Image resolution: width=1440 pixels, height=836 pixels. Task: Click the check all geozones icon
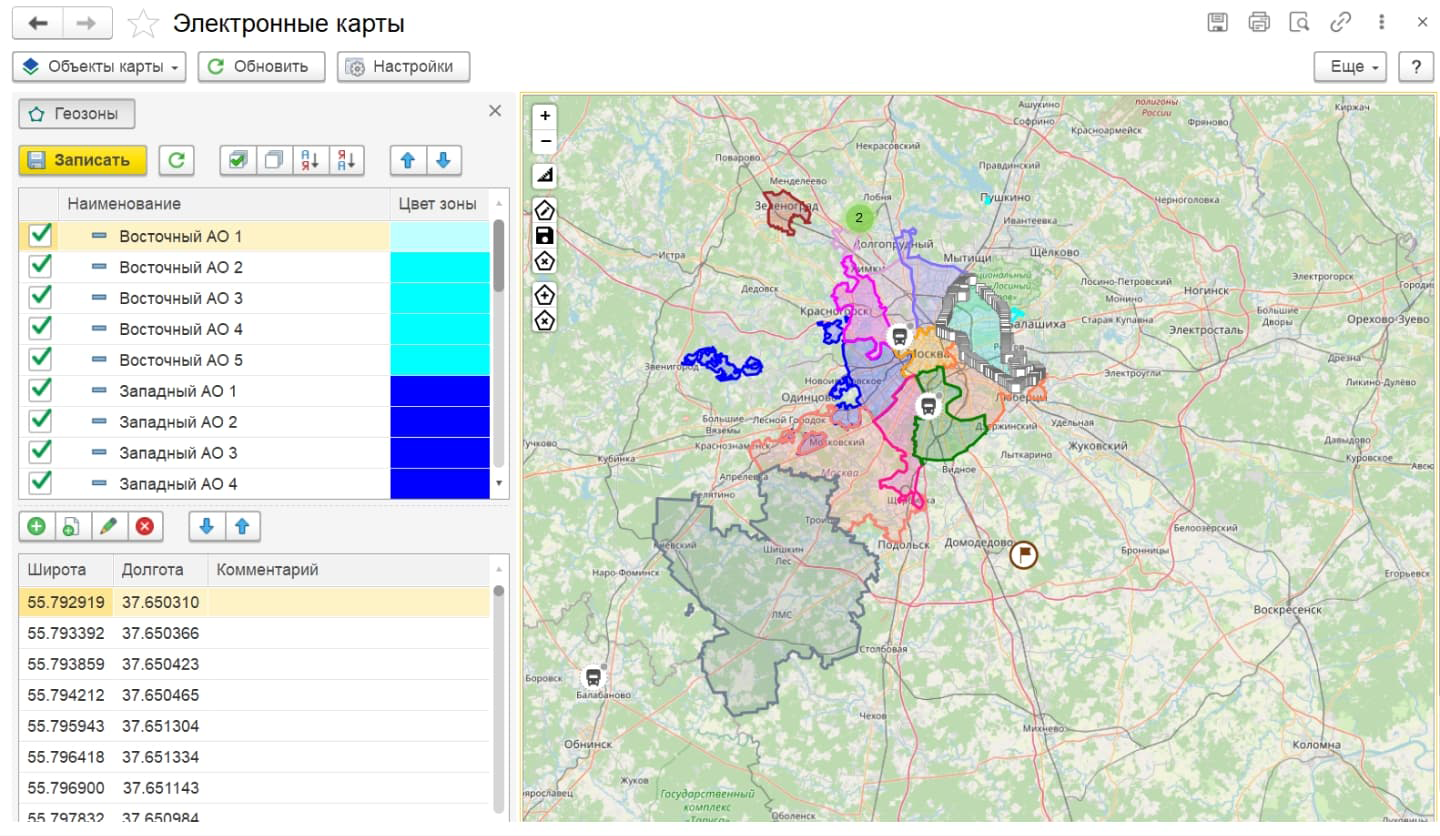click(238, 160)
